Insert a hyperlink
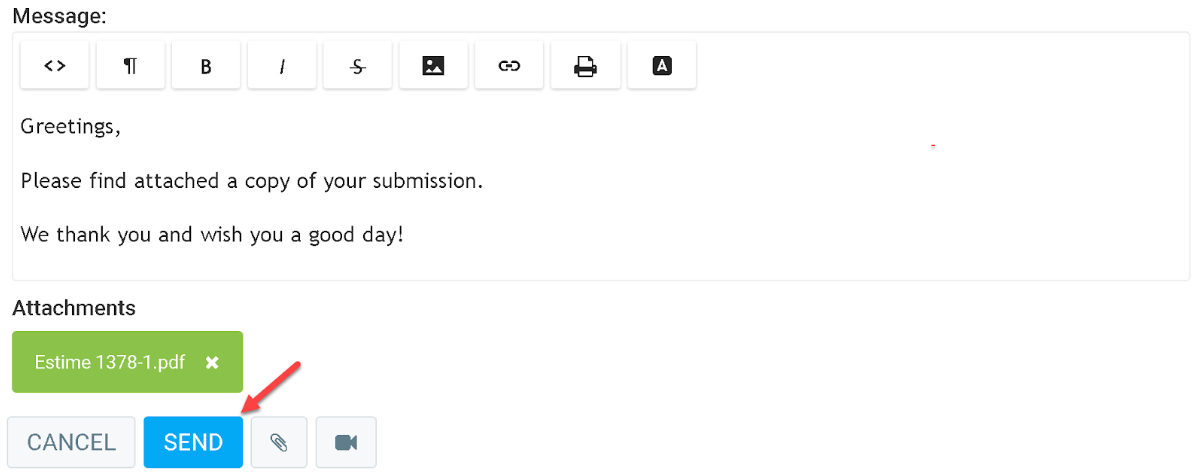Viewport: 1196px width, 476px height. pyautogui.click(x=509, y=66)
